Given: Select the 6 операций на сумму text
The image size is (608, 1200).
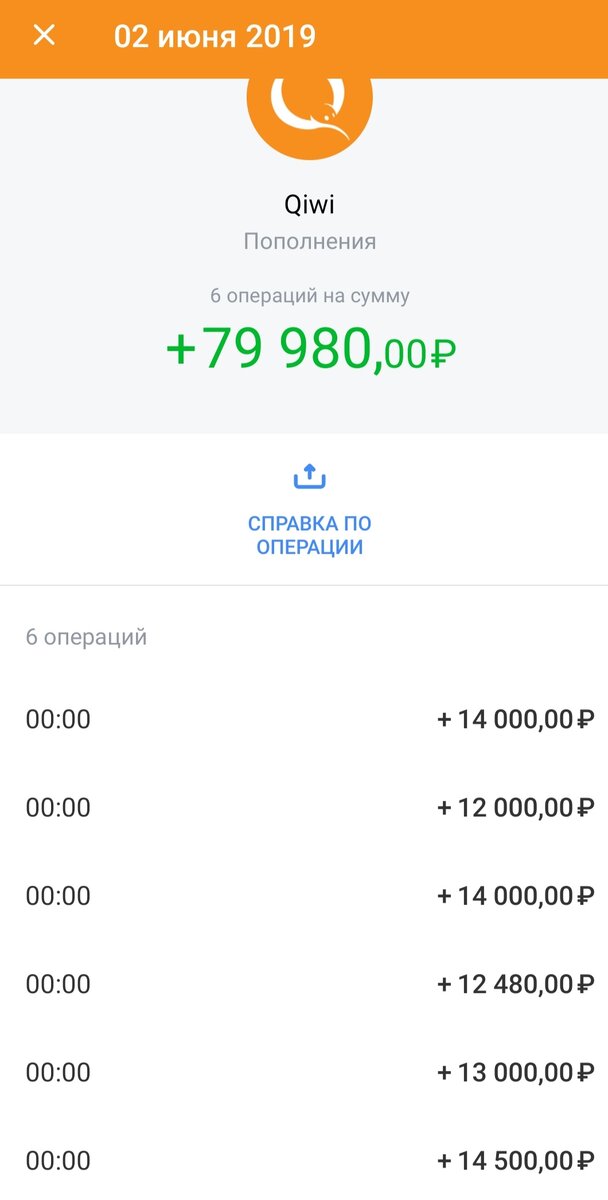Looking at the screenshot, I should pyautogui.click(x=308, y=291).
